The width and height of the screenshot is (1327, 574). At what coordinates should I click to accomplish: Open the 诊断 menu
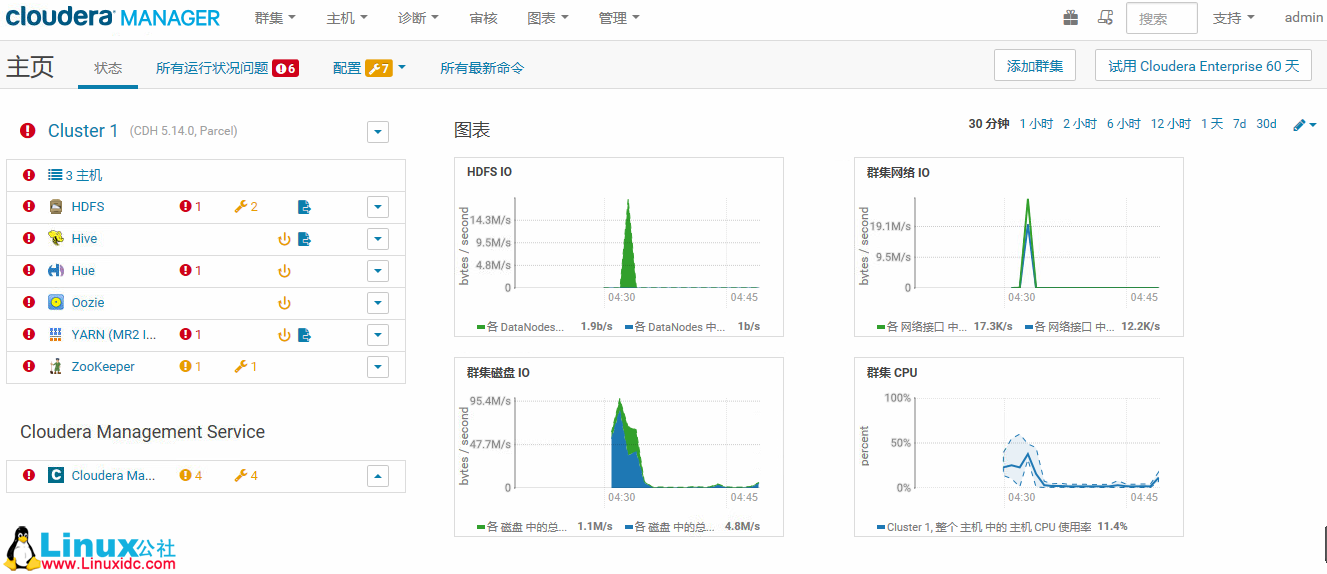coord(419,18)
